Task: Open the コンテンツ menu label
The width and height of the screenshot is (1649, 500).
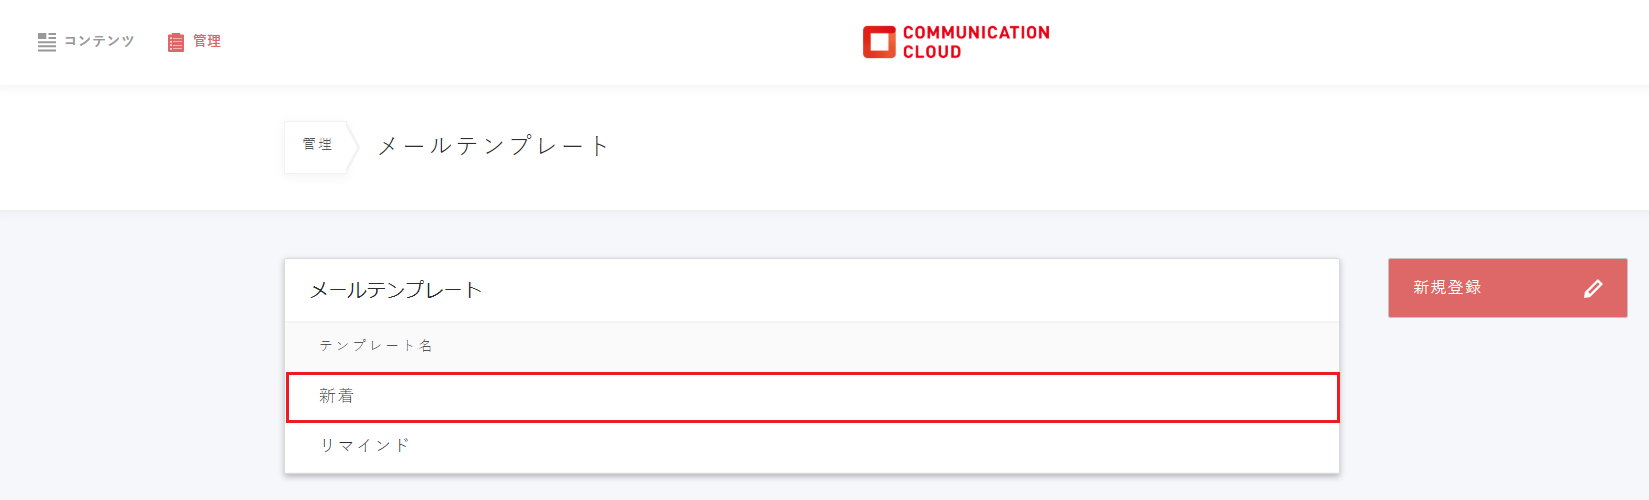Action: click(99, 41)
